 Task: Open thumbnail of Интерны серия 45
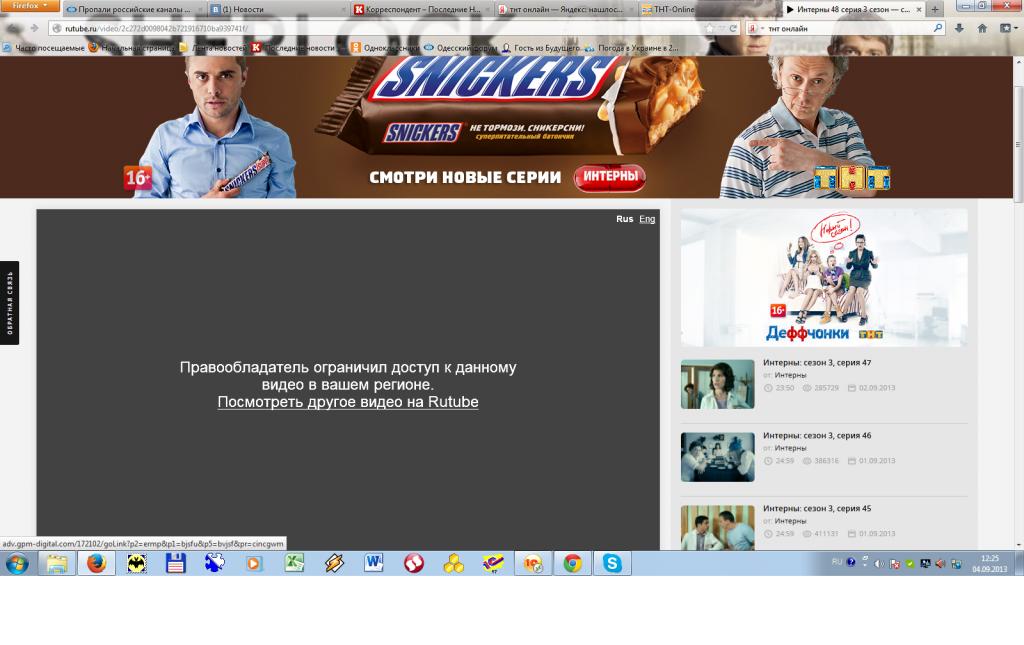(717, 527)
